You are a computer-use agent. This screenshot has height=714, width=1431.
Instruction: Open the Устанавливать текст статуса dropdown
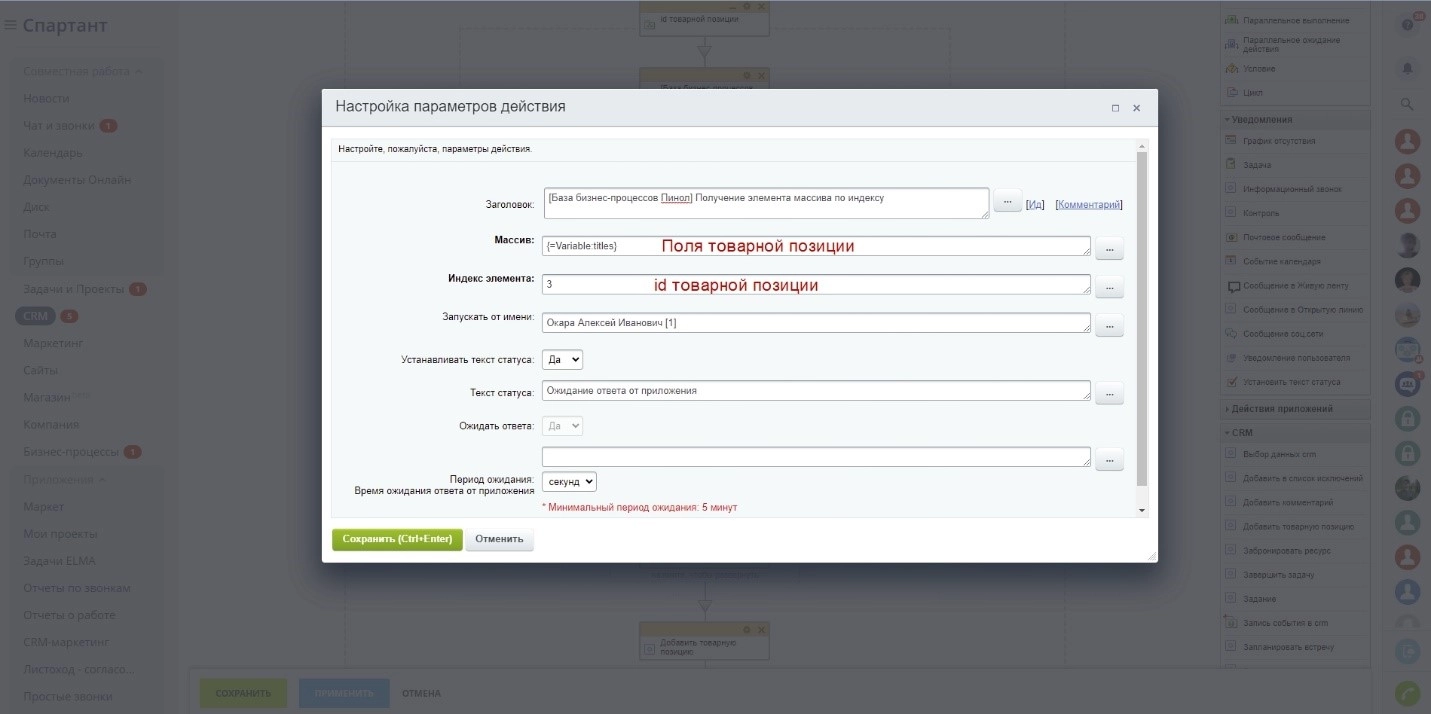(562, 359)
